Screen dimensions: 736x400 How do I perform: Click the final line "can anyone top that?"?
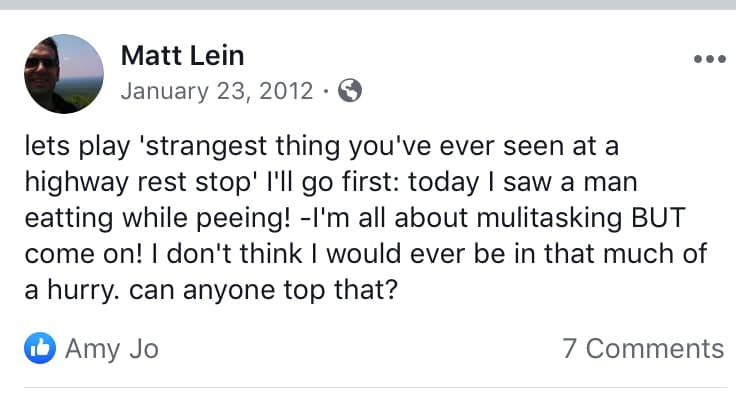tap(263, 290)
